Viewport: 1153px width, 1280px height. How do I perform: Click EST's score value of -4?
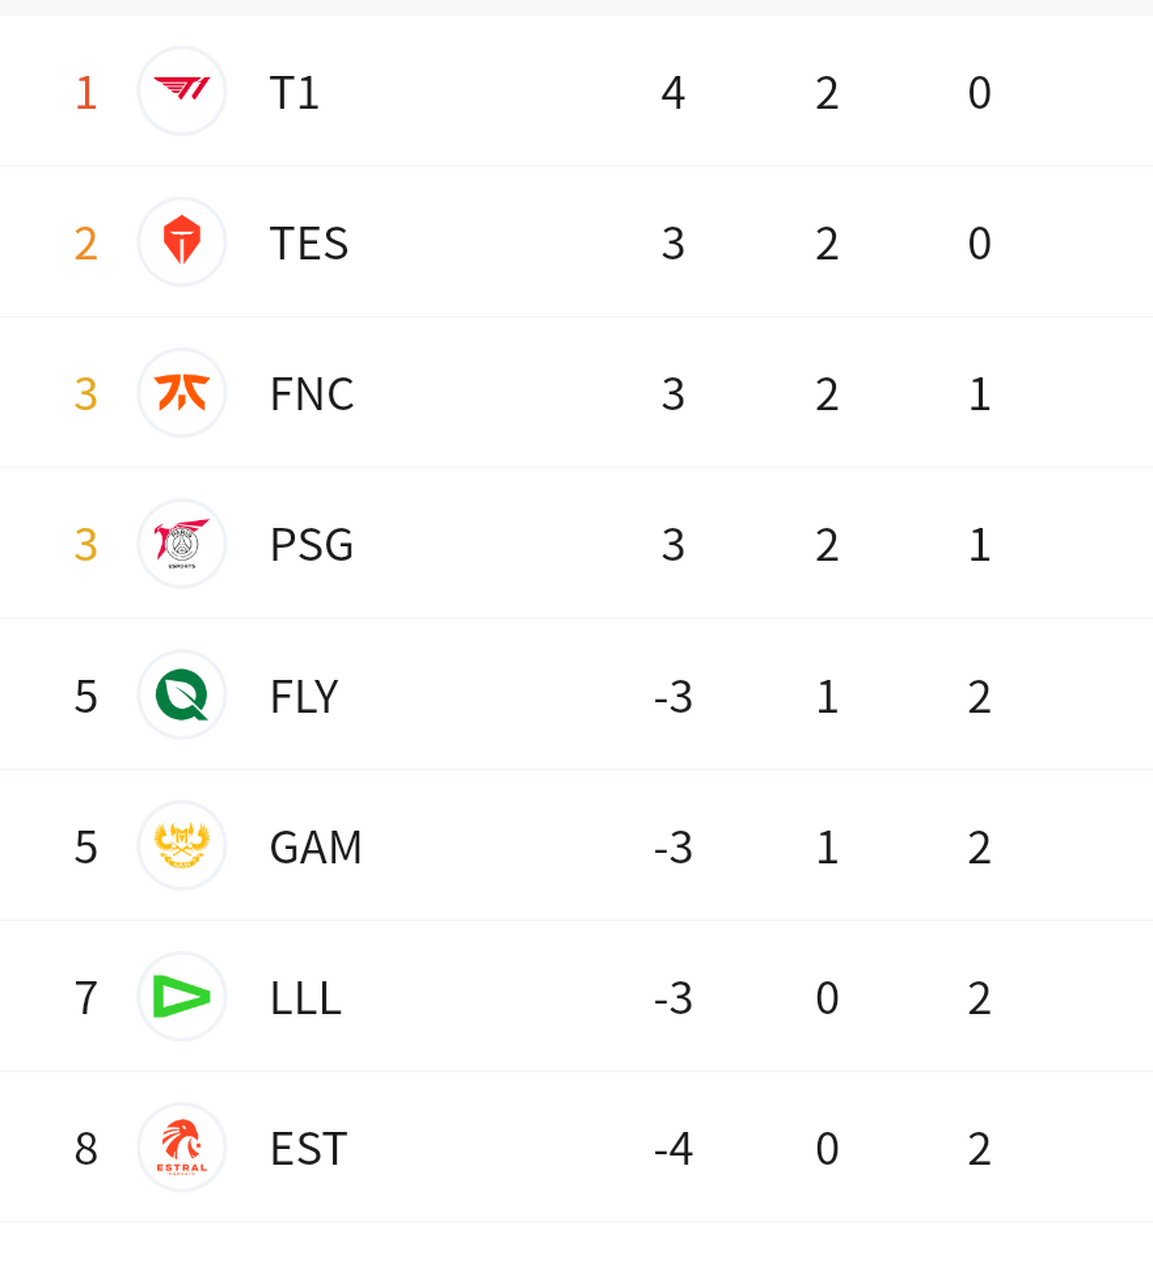coord(673,1150)
